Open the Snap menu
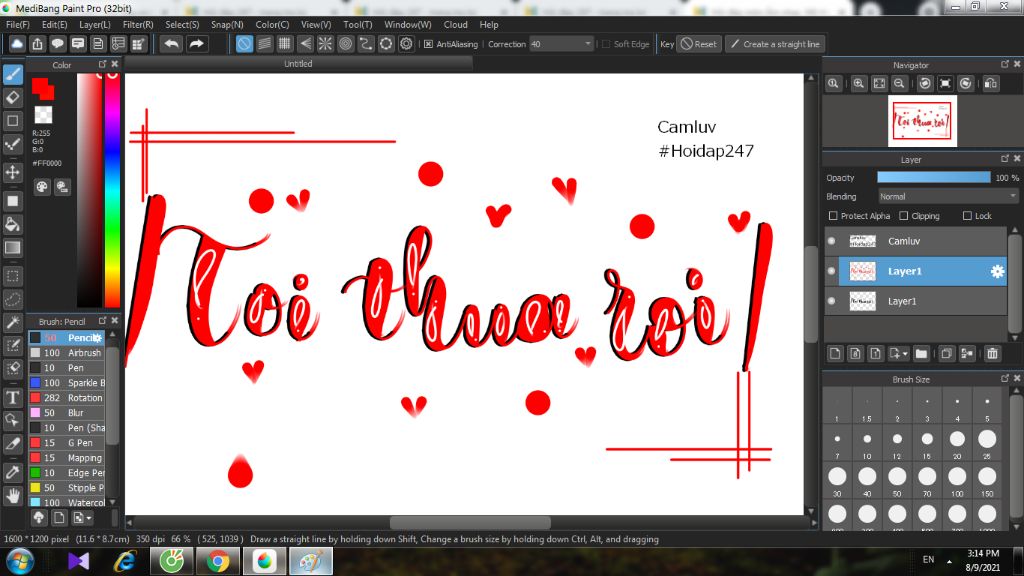The image size is (1024, 576). (x=227, y=25)
